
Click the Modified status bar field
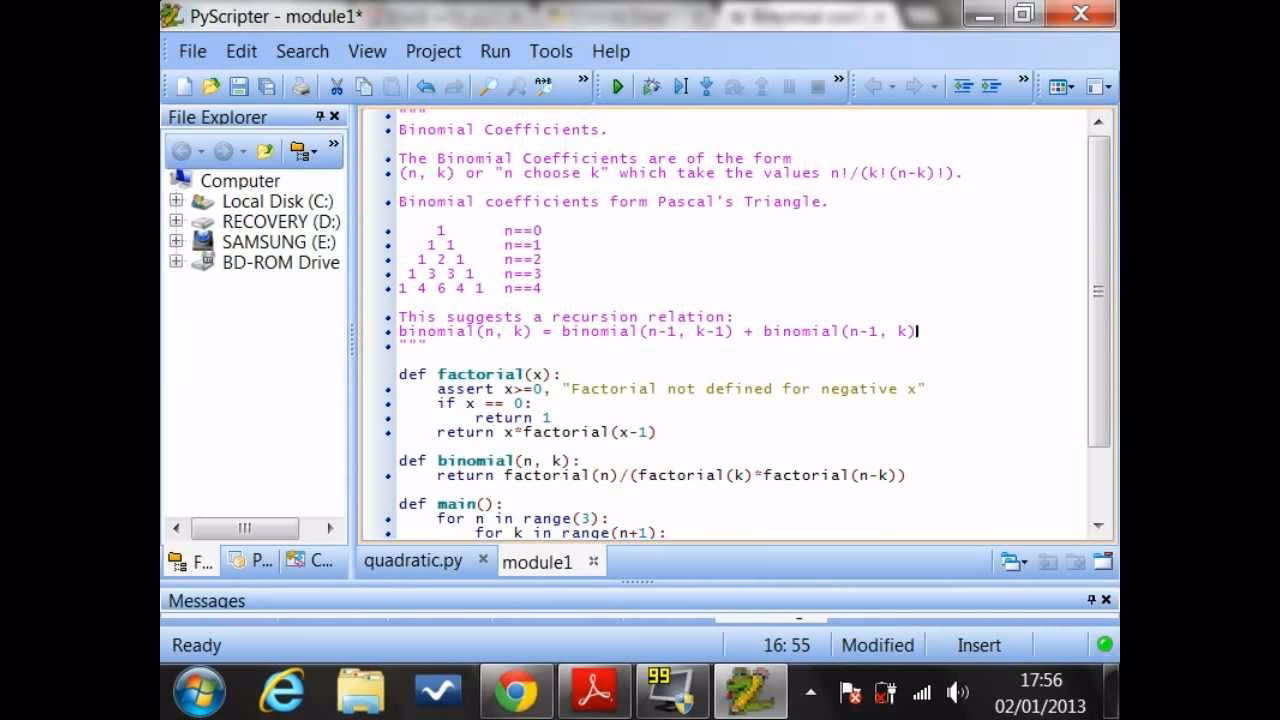[x=878, y=645]
